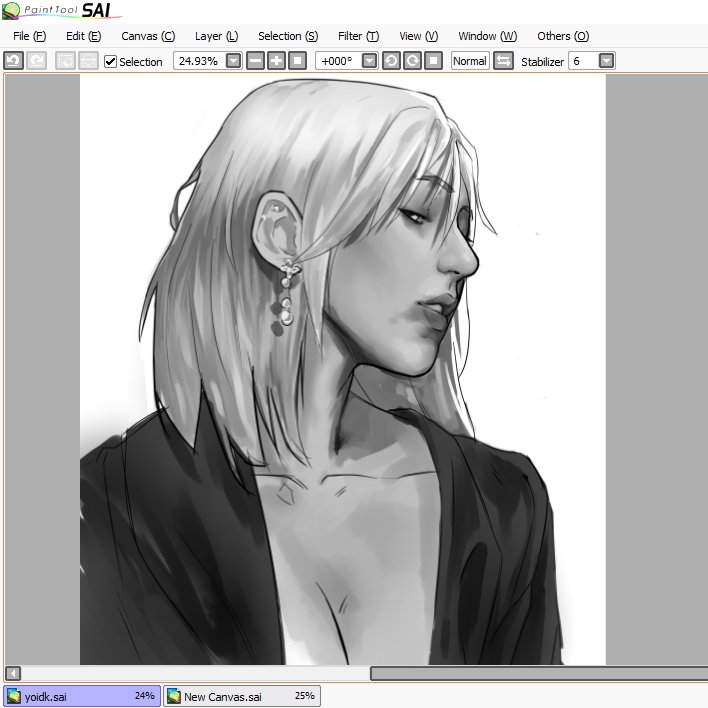Screen dimensions: 708x708
Task: Click the Redo arrow icon
Action: coord(37,61)
